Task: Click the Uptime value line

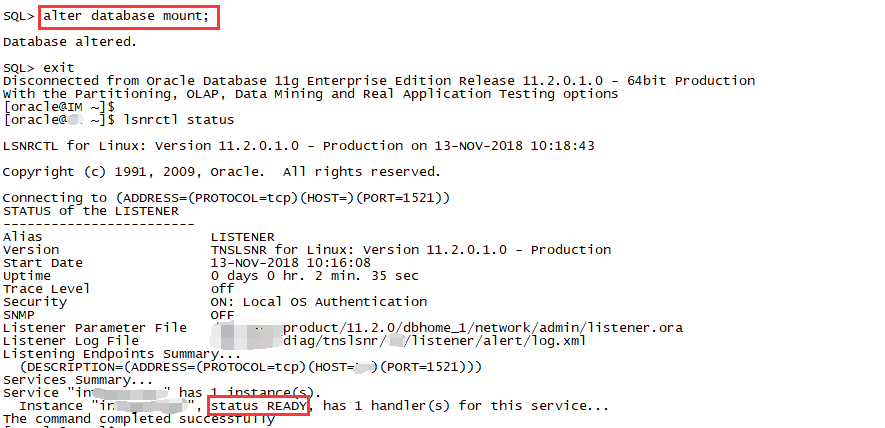Action: (314, 276)
